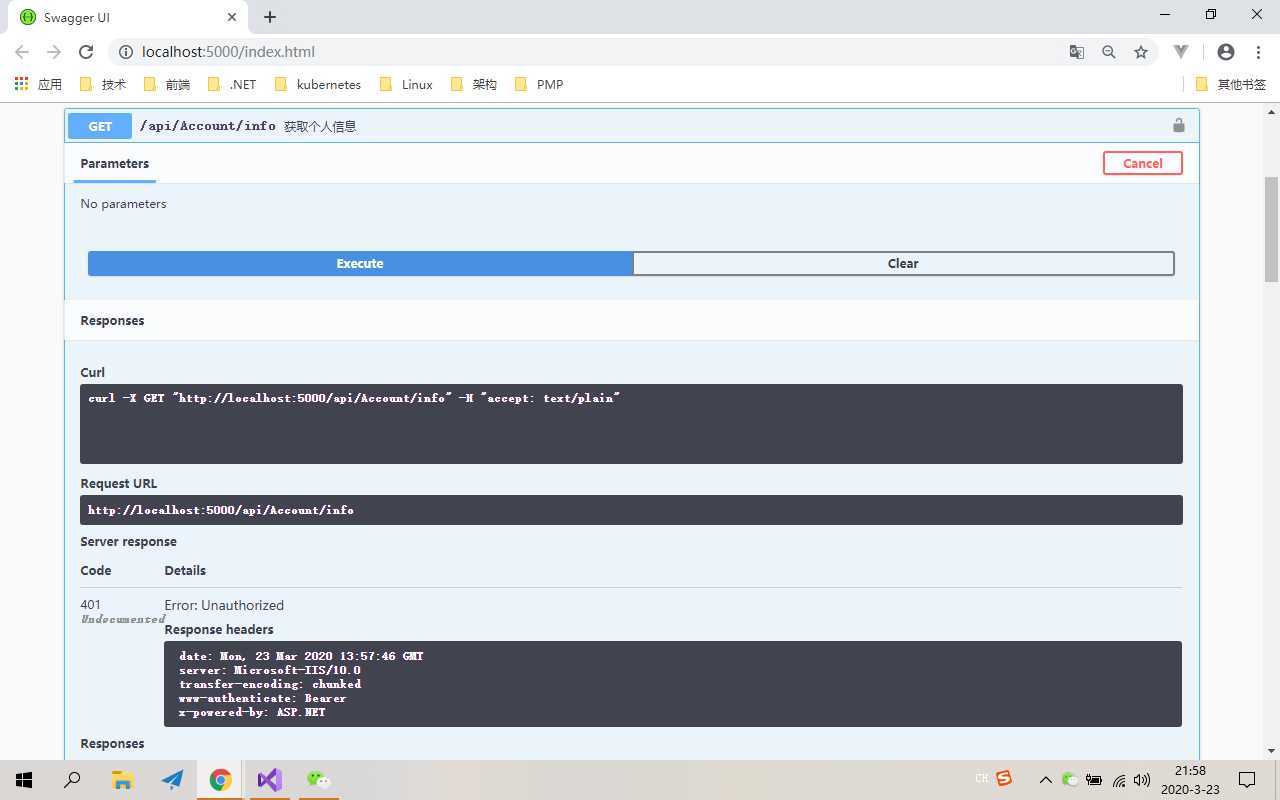Image resolution: width=1280 pixels, height=800 pixels.
Task: Click the scrollbar up arrow
Action: pos(1271,110)
